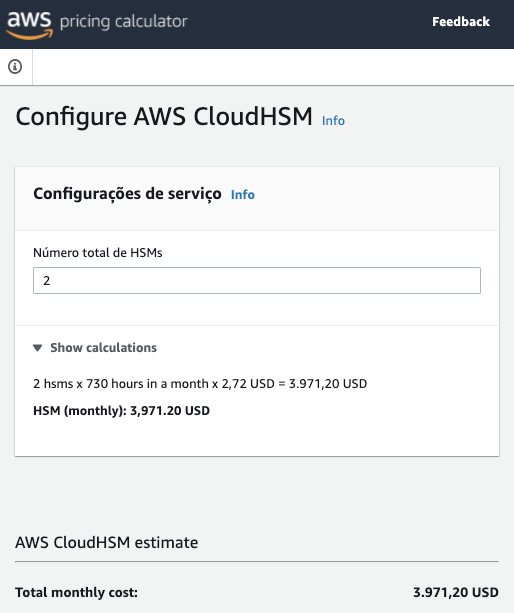Screen dimensions: 514x613
Task: Select the 3.971,20 USD total cost value
Action: (x=456, y=592)
